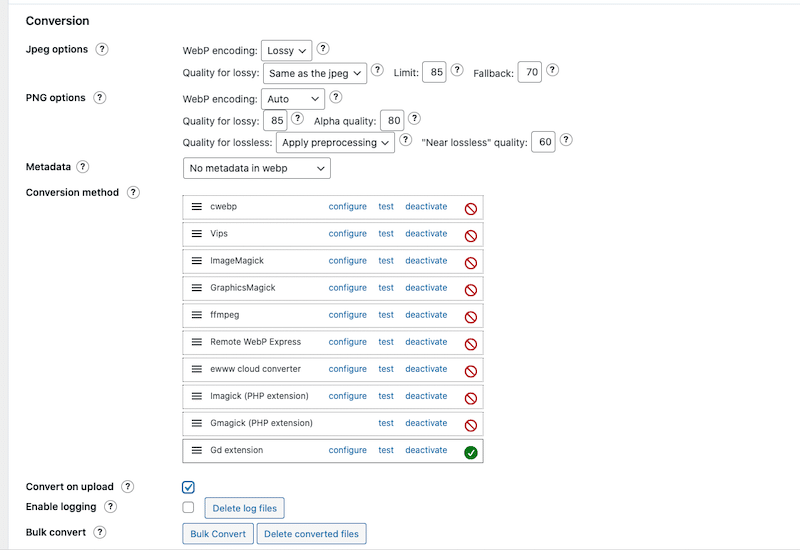Viewport: 800px width, 550px height.
Task: Click Delete converted files button
Action: (311, 534)
